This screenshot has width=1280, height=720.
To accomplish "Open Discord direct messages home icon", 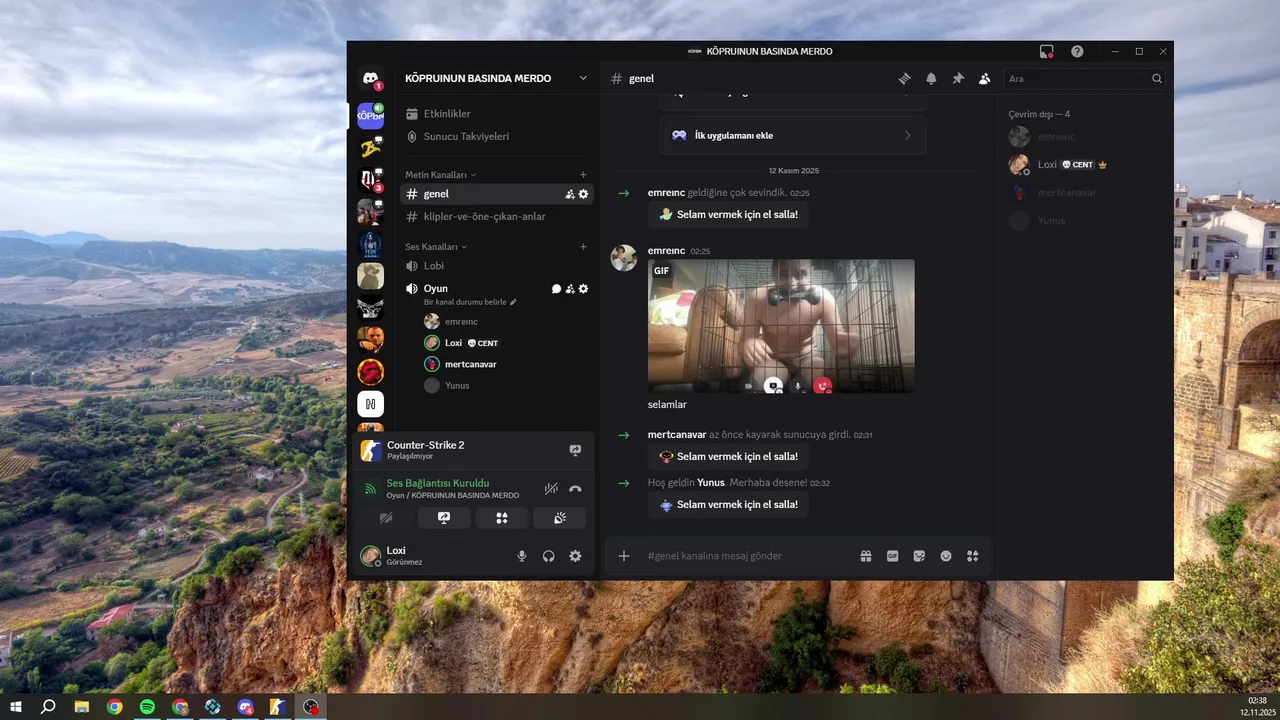I will [370, 79].
